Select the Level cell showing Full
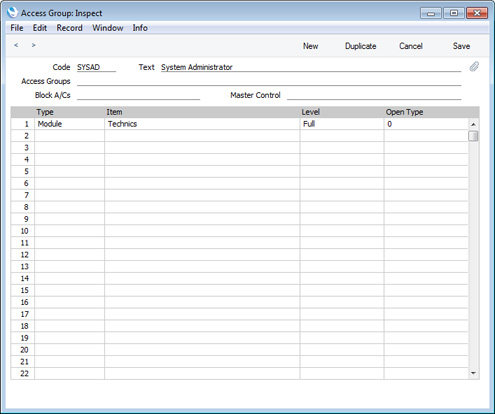The image size is (495, 414). (342, 124)
